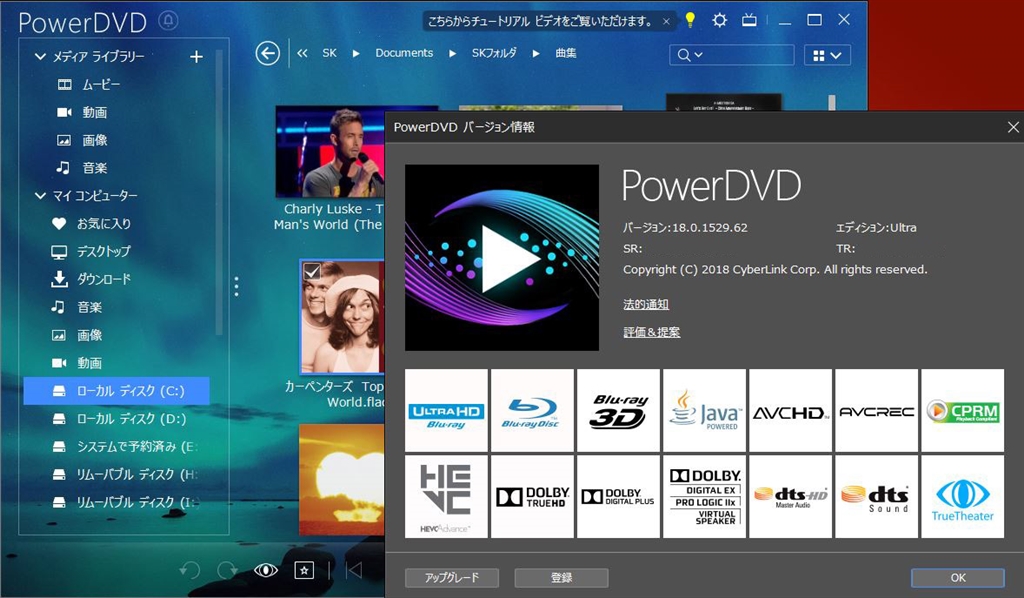Open the view mode dropdown
This screenshot has width=1024, height=598.
pos(827,55)
